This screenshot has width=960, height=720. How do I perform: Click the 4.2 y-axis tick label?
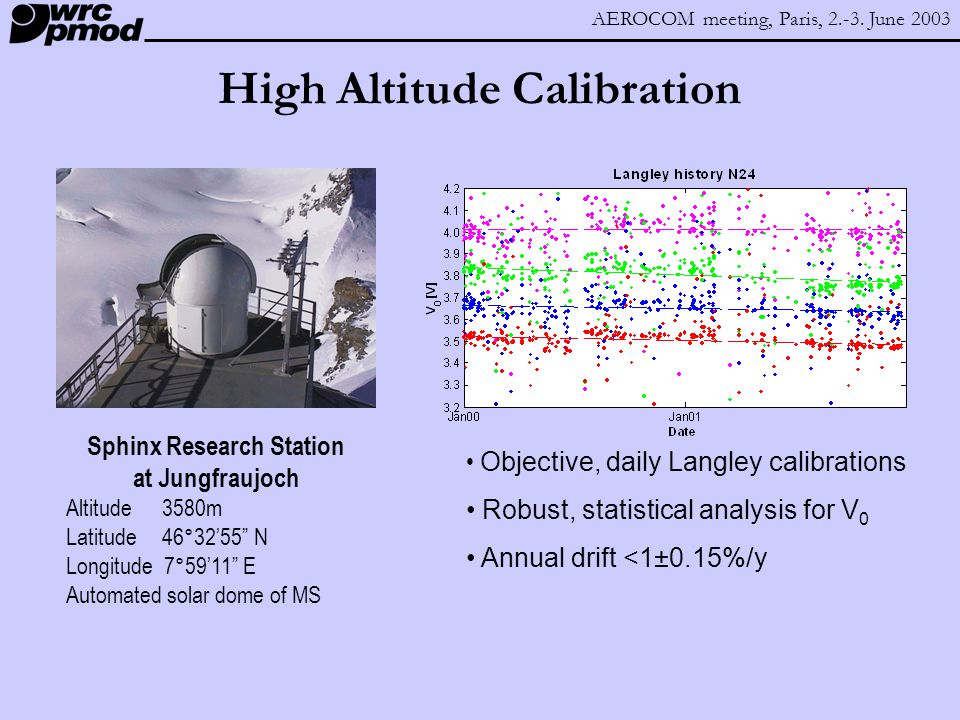tap(451, 189)
